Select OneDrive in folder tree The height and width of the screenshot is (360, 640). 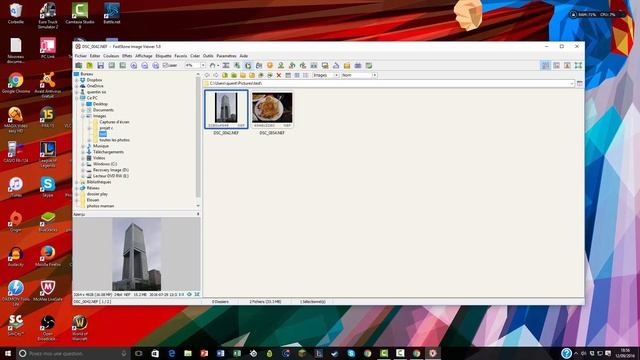[95, 86]
